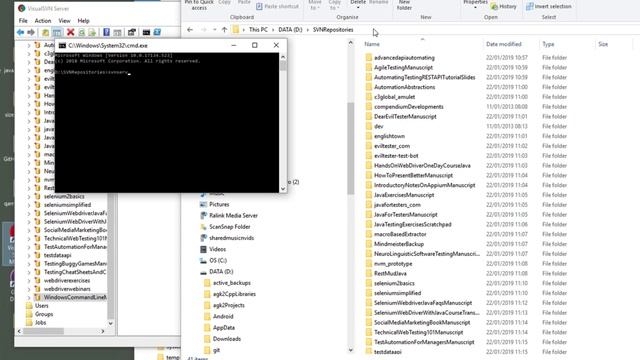Select the AgileTestingManuscript folder
640x360 pixels.
(403, 68)
